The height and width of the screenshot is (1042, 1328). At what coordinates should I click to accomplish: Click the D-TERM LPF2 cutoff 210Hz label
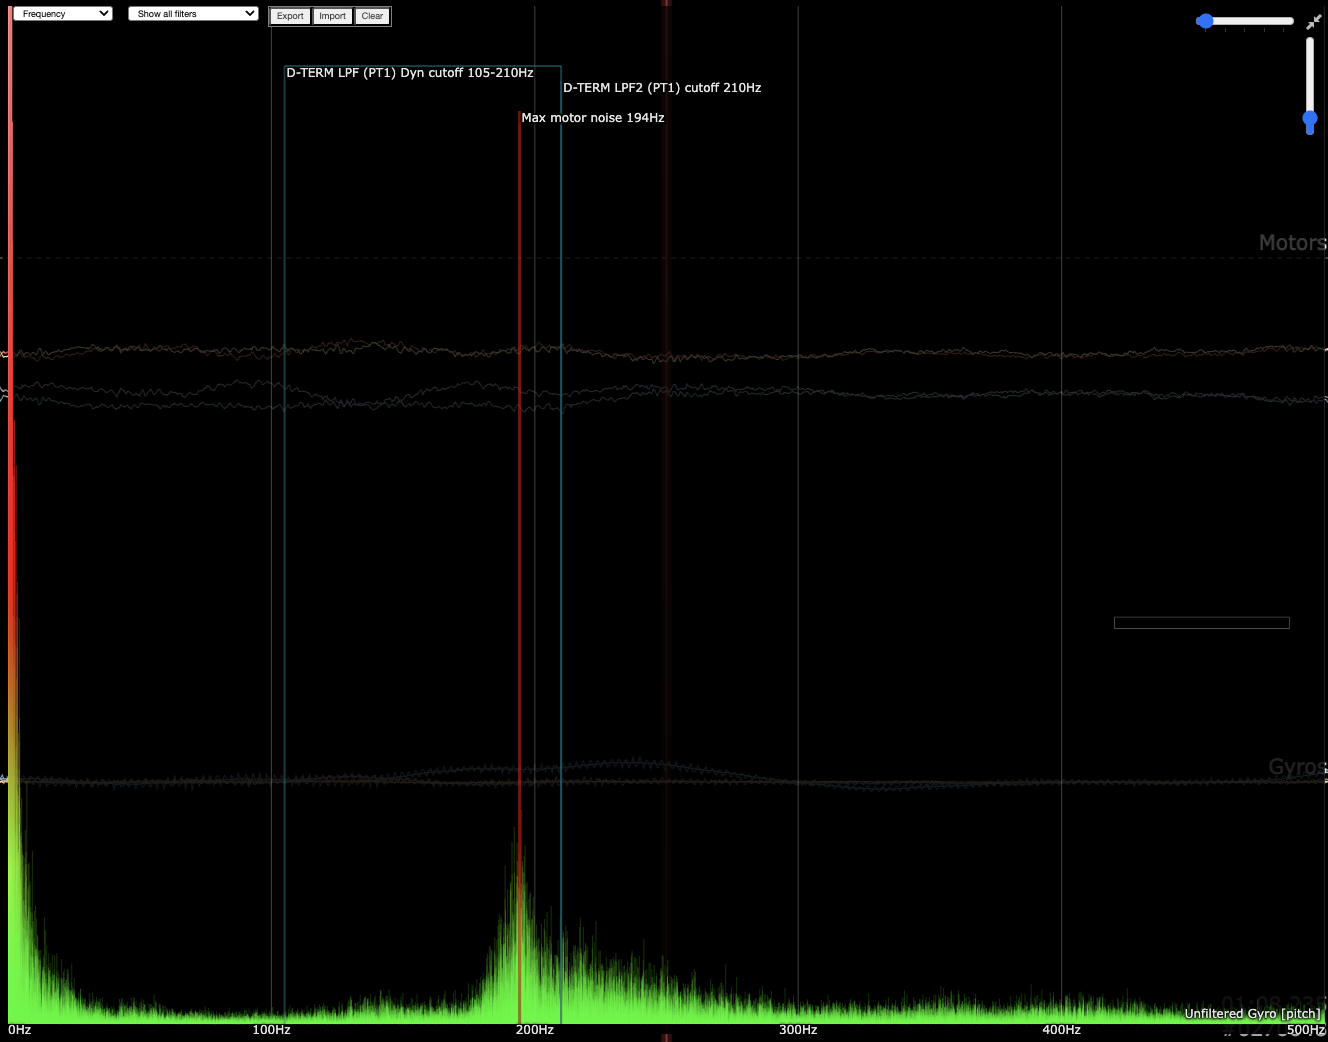(x=662, y=88)
